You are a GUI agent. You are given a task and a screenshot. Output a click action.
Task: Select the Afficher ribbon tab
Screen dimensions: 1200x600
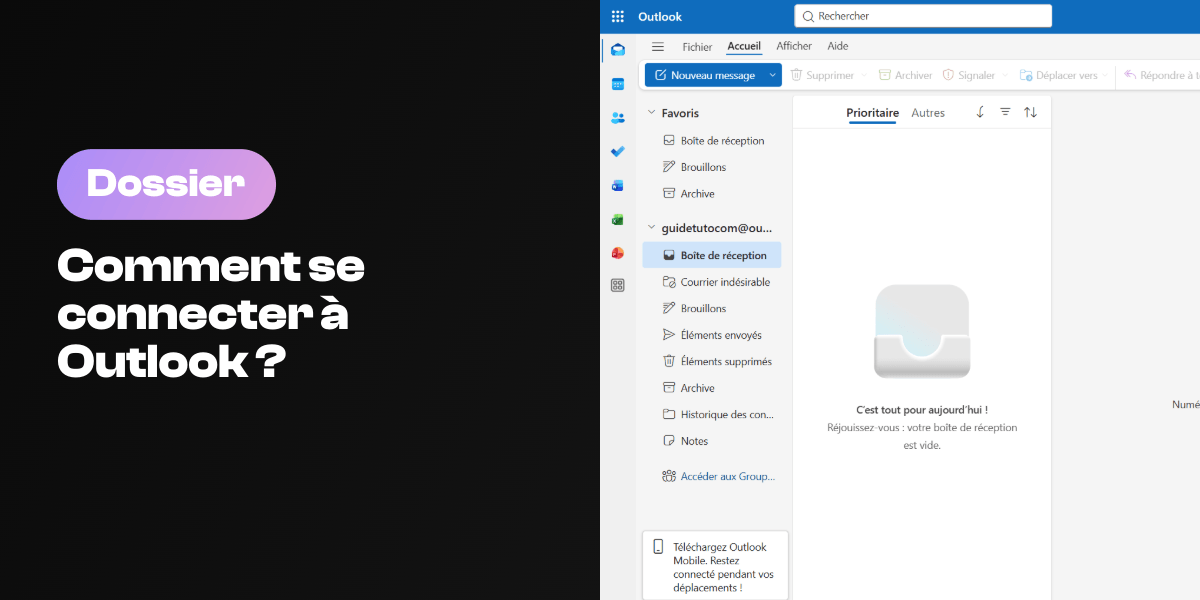pyautogui.click(x=794, y=46)
